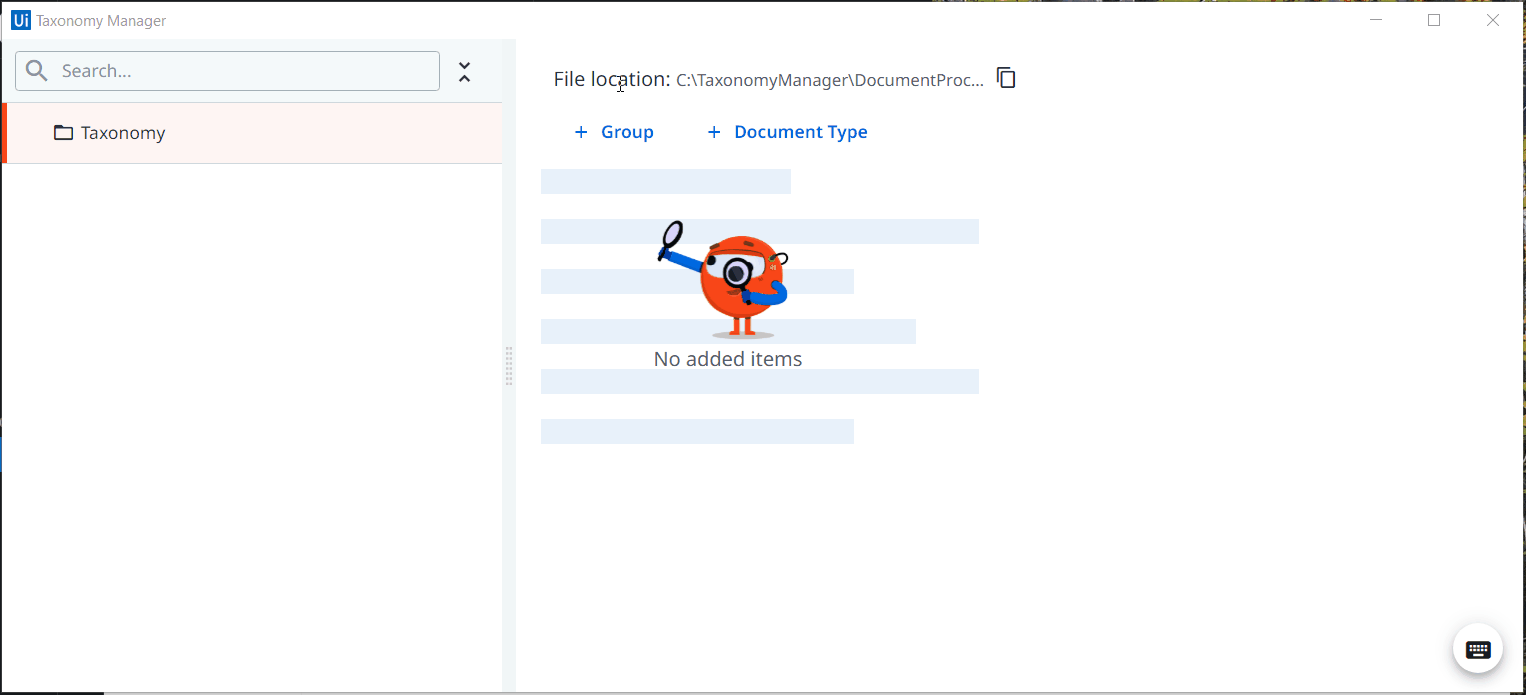Screen dimensions: 1526x695
Task: Click the plus icon beside Document Type
Action: [714, 132]
